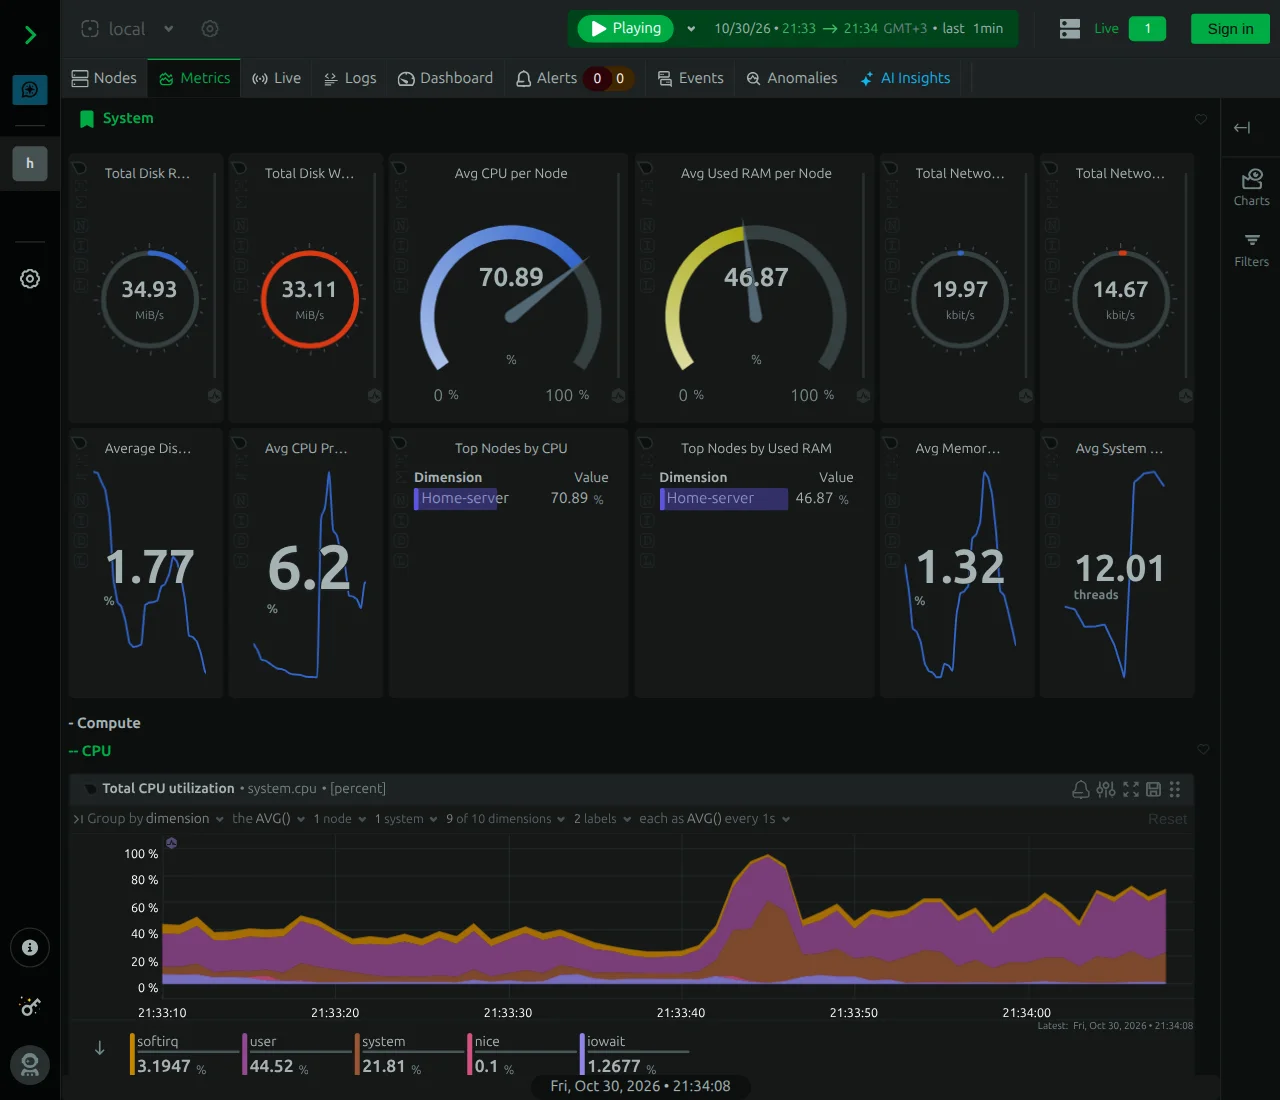
Task: Open the nodes server icon beside Live
Action: [x=1070, y=29]
